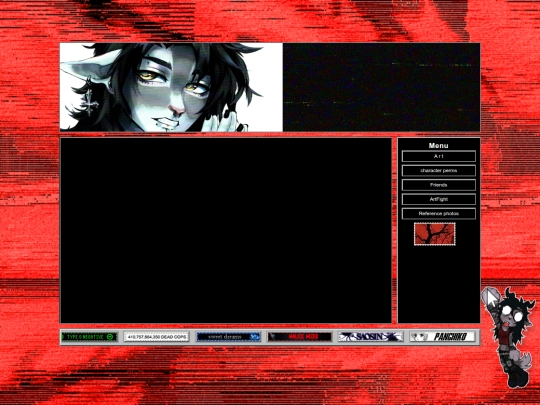
Task: Click the Saosin badge
Action: (371, 336)
